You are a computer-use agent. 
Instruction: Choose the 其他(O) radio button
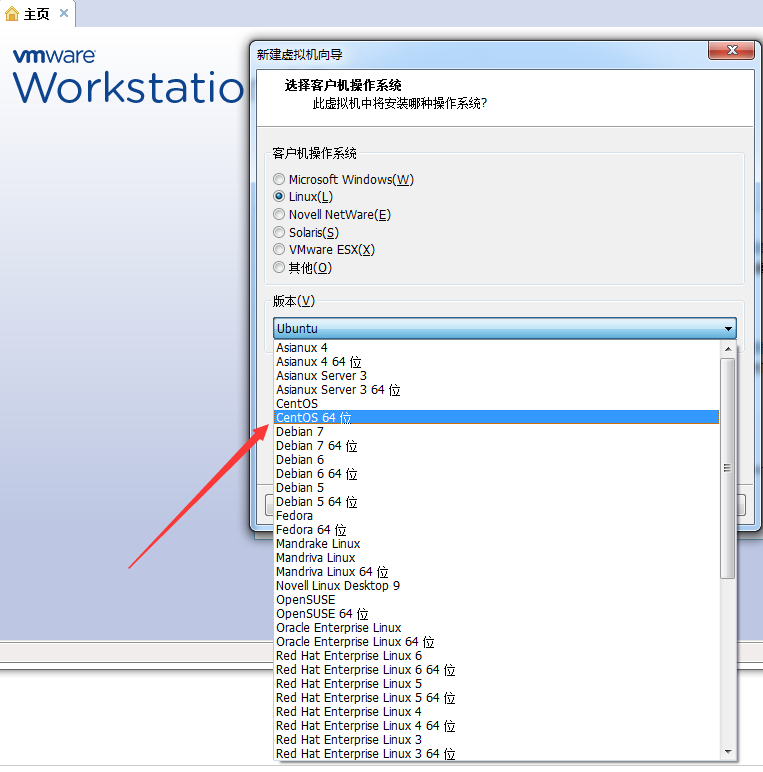280,268
